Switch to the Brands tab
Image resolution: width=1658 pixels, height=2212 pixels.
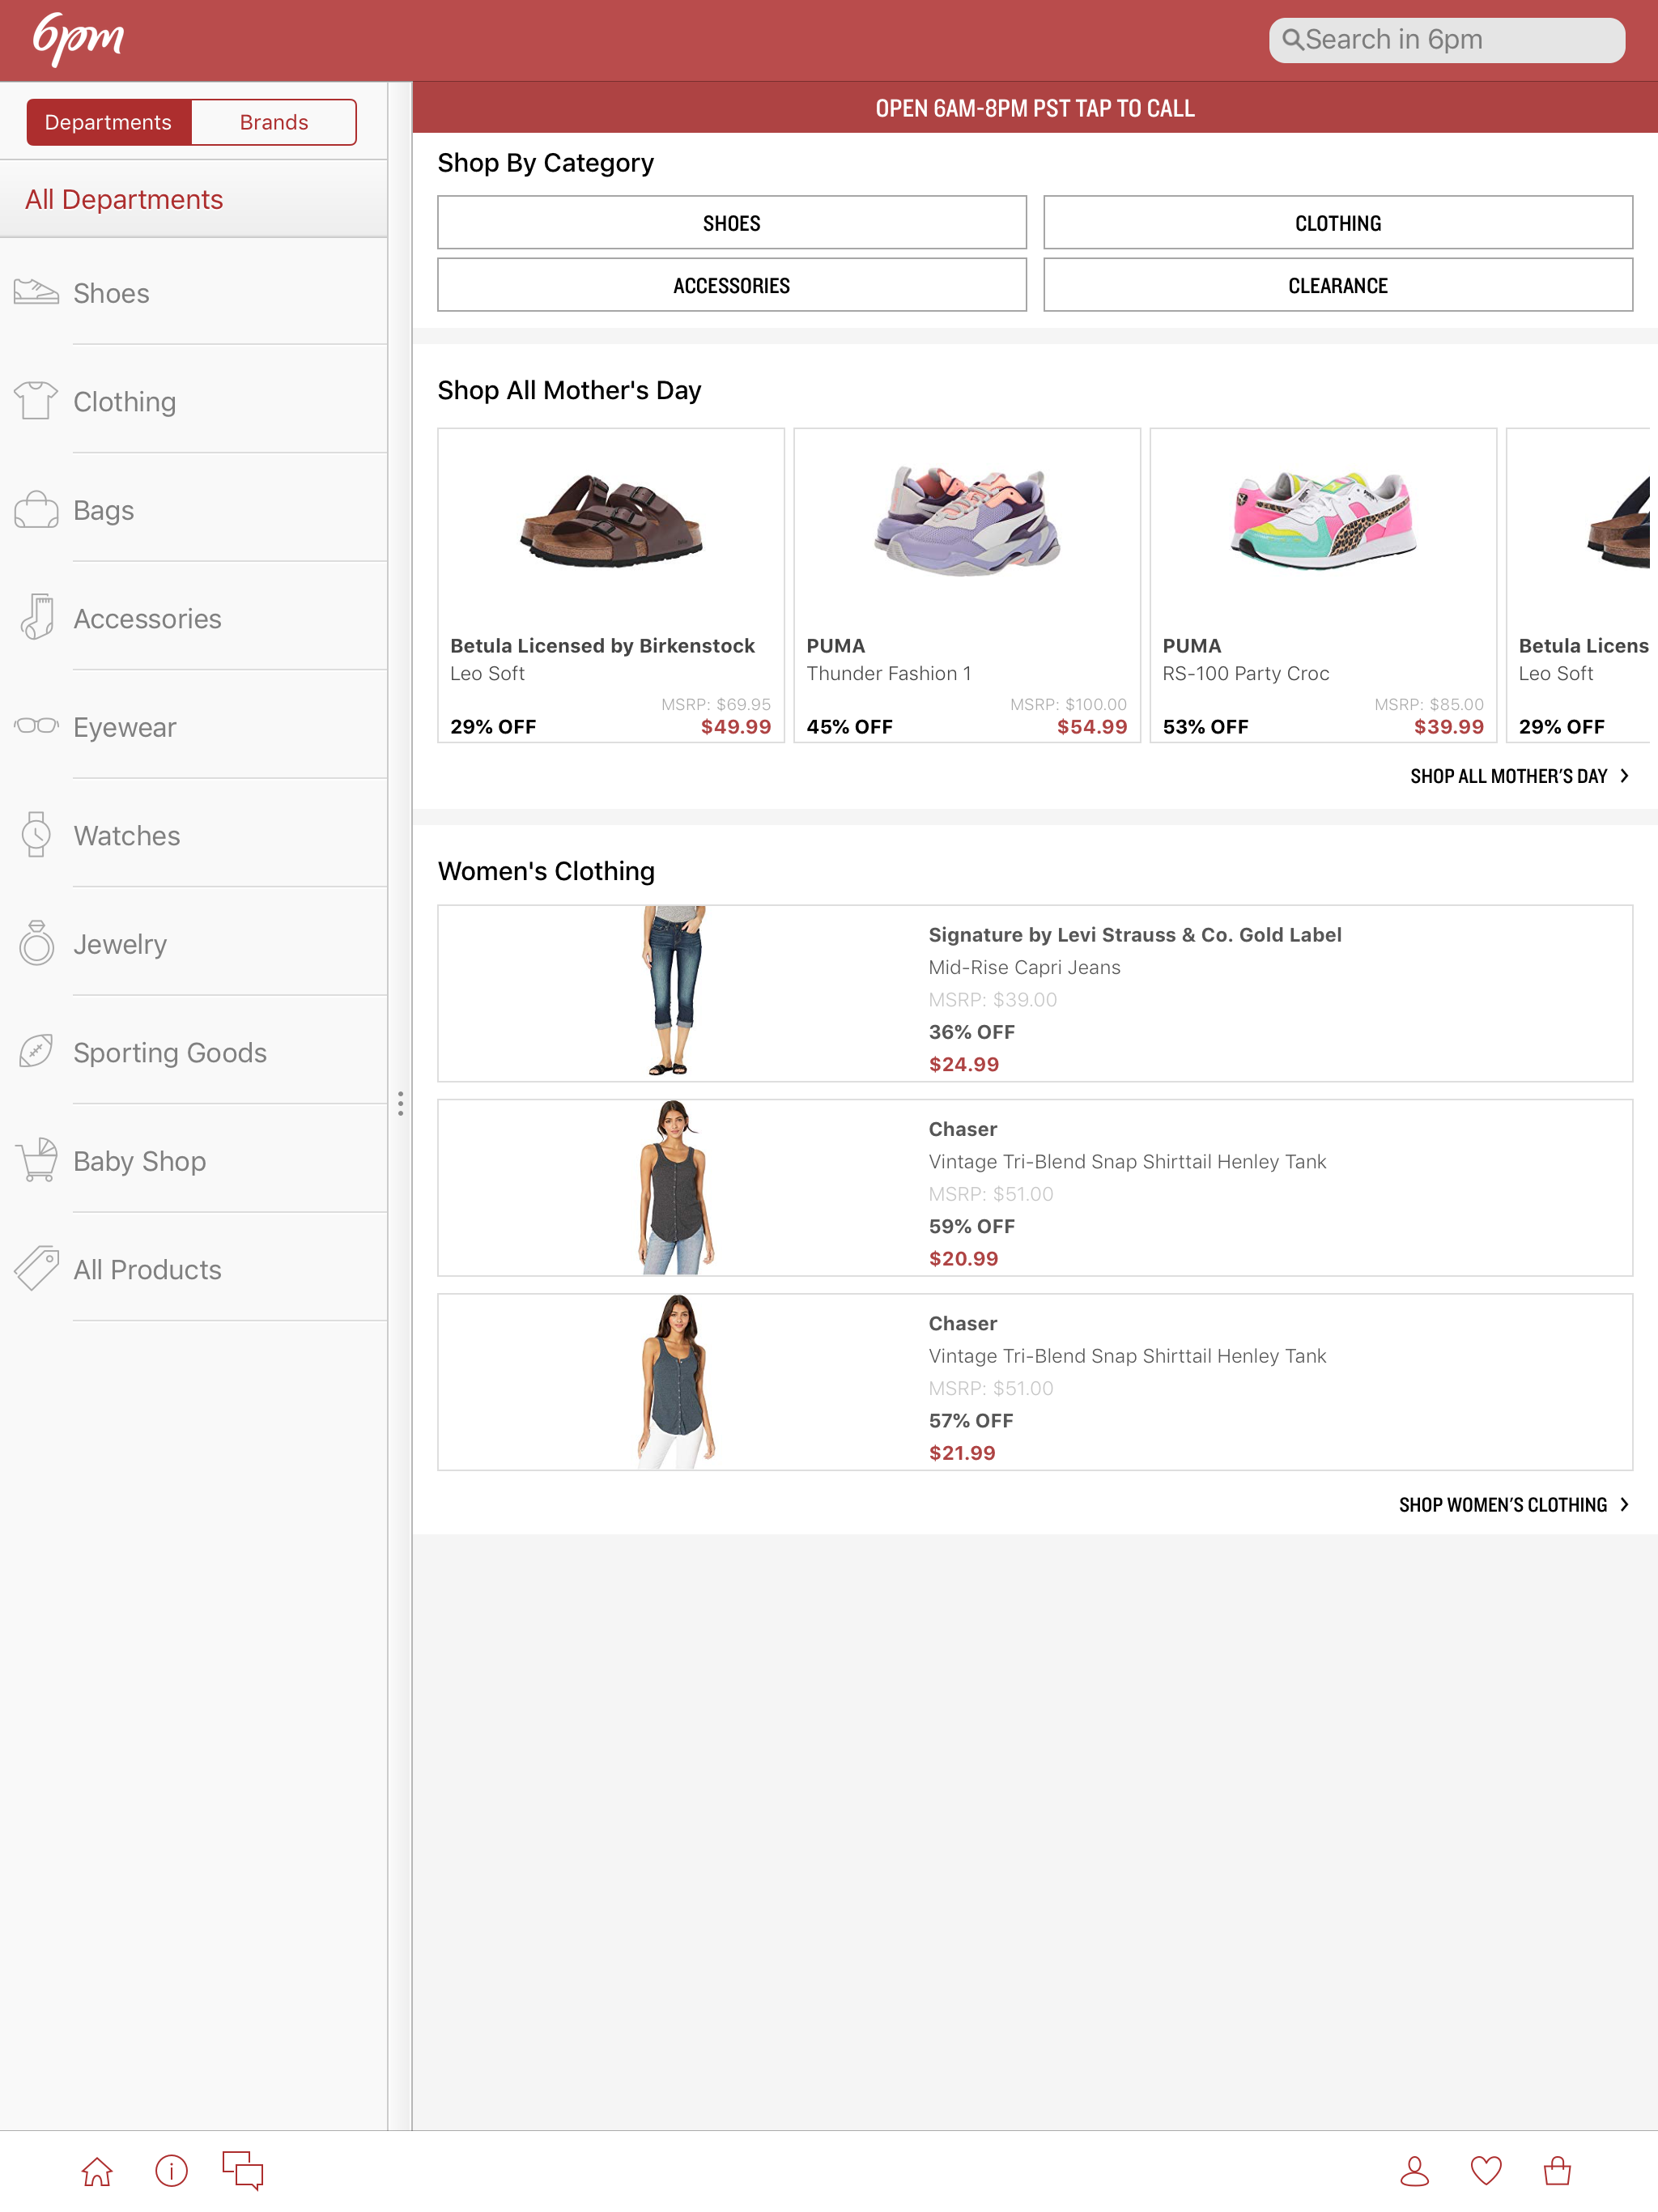(x=273, y=122)
